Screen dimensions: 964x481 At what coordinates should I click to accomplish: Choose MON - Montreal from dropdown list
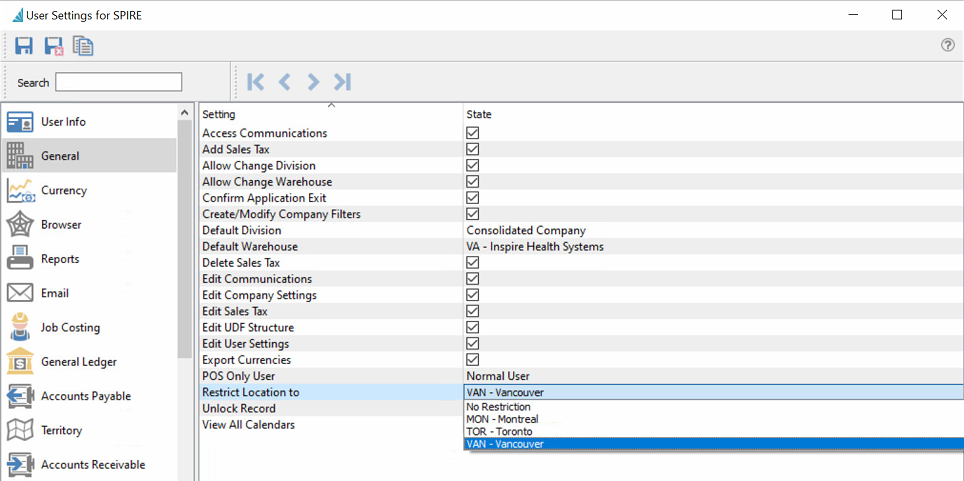[713, 419]
